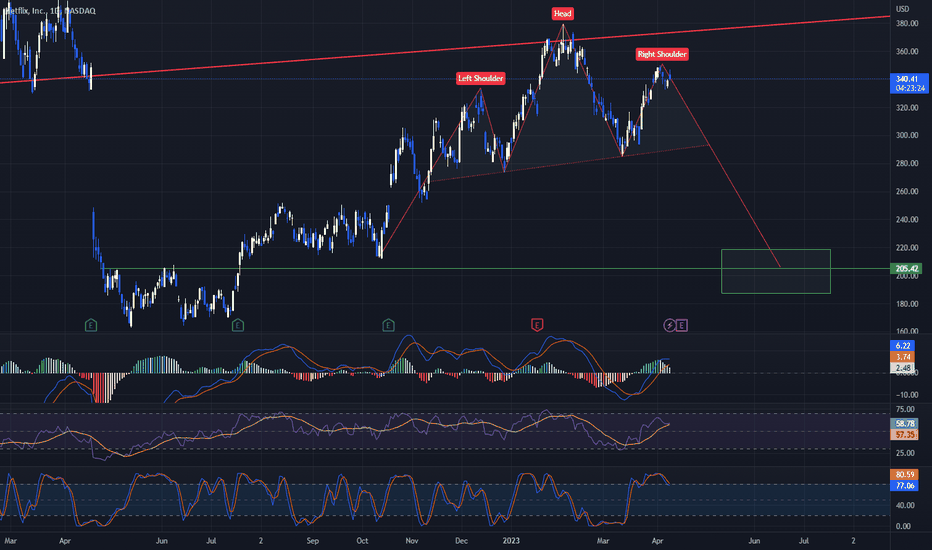Click the 340.41 current price label

click(908, 79)
